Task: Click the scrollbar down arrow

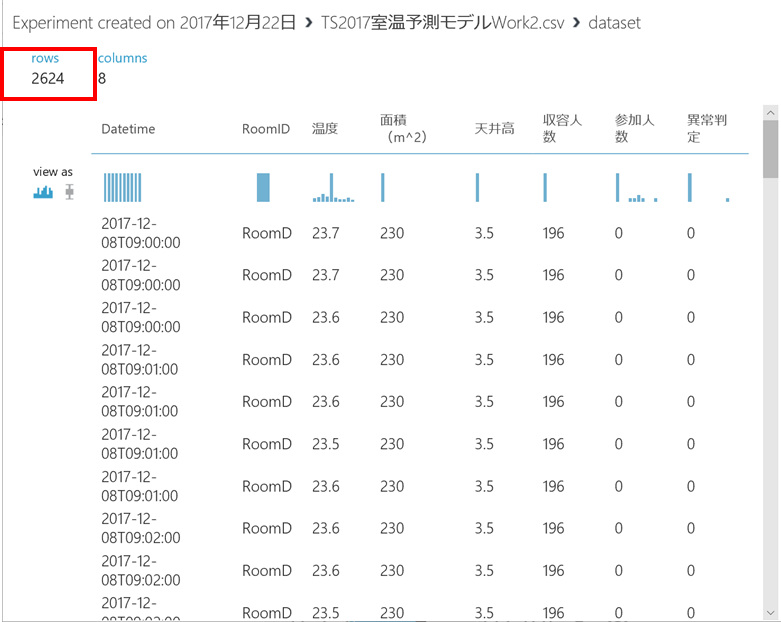Action: click(x=771, y=613)
